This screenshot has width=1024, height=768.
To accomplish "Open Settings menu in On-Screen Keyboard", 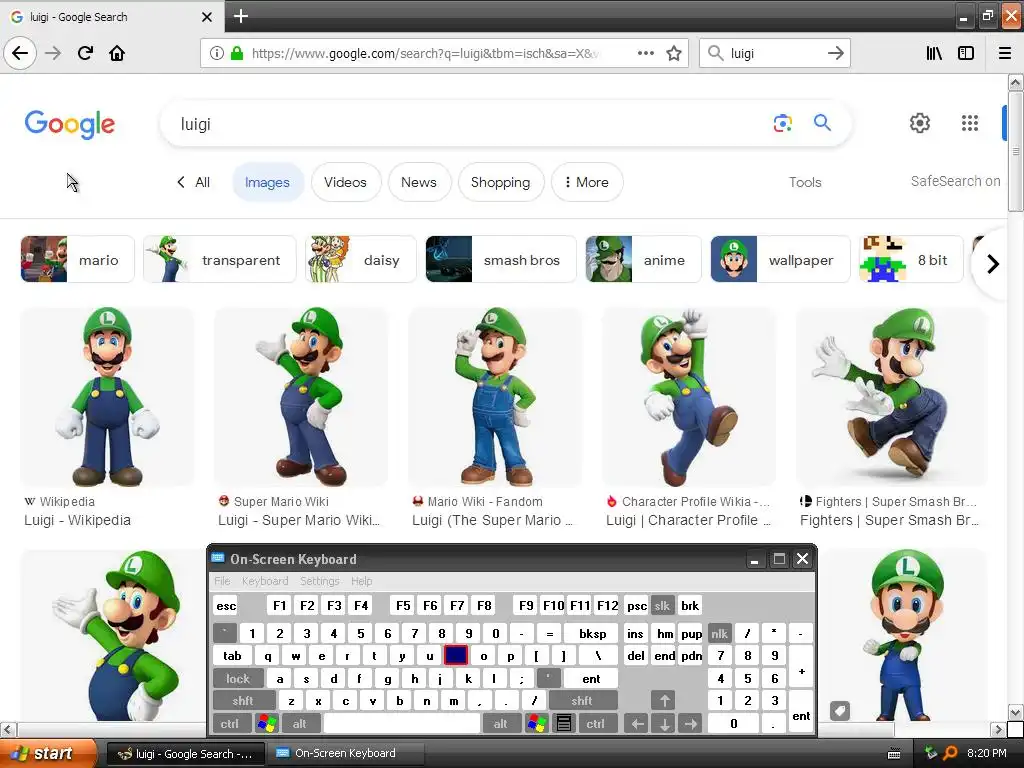I will (x=319, y=581).
